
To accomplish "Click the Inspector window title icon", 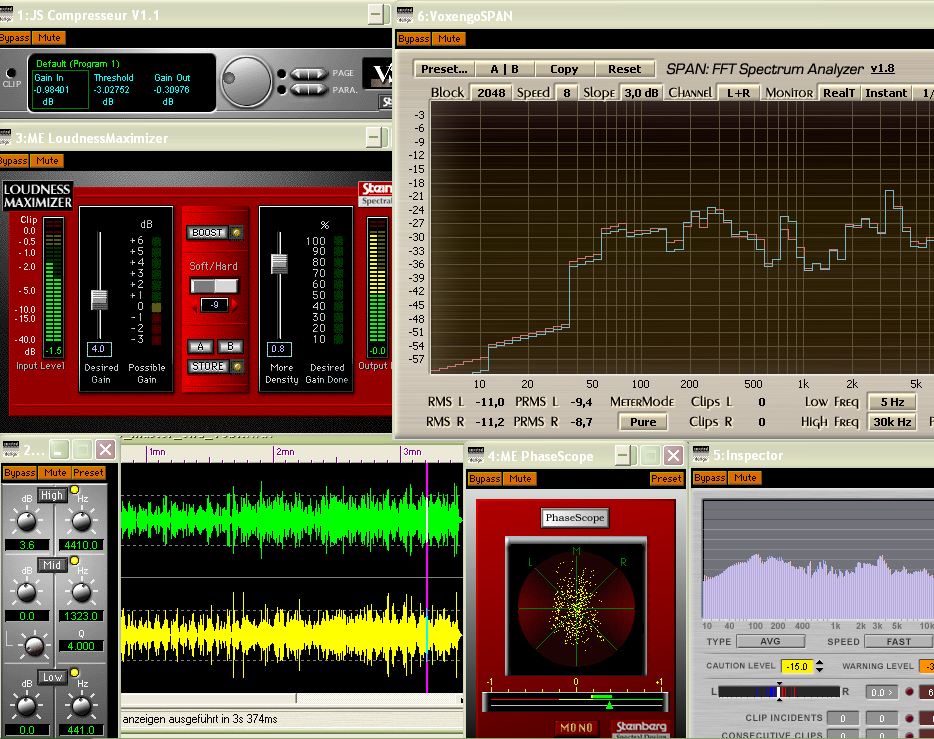I will pyautogui.click(x=700, y=454).
